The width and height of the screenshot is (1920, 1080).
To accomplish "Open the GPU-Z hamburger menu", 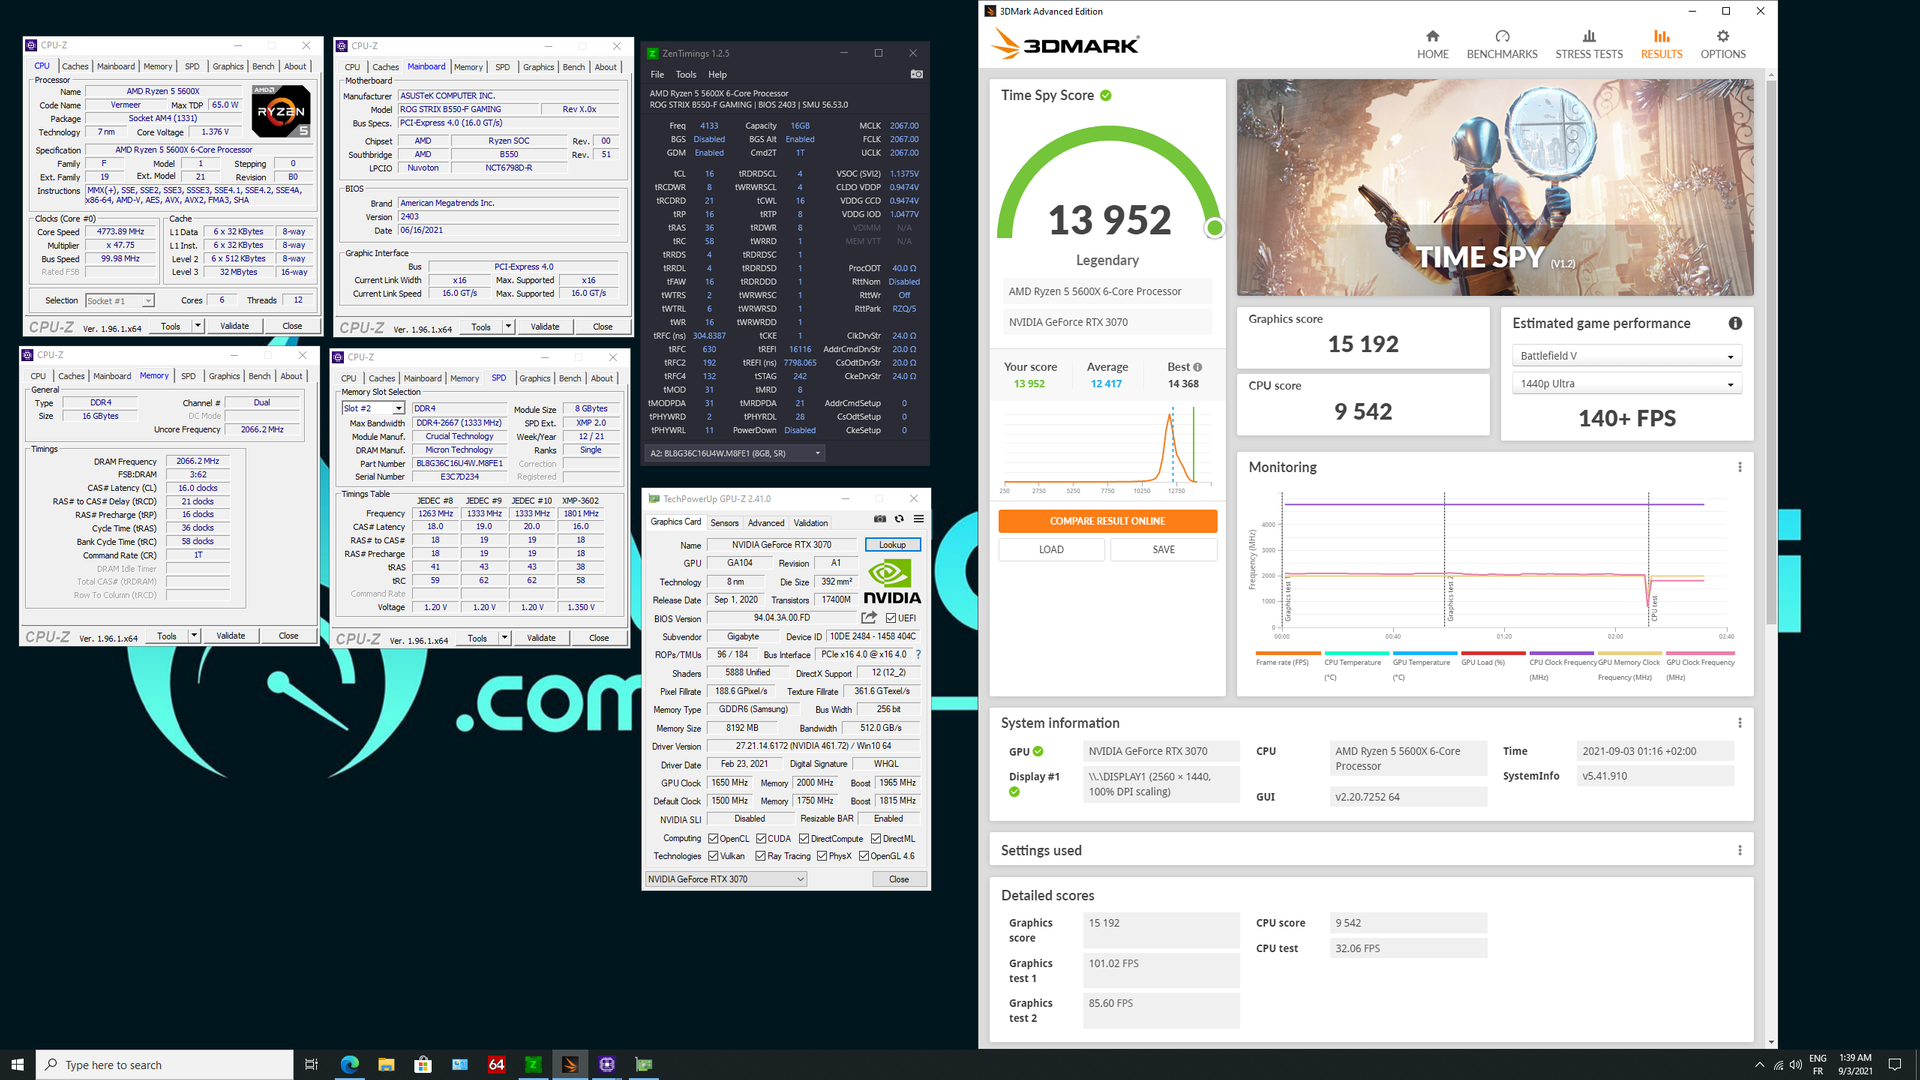I will coord(918,519).
